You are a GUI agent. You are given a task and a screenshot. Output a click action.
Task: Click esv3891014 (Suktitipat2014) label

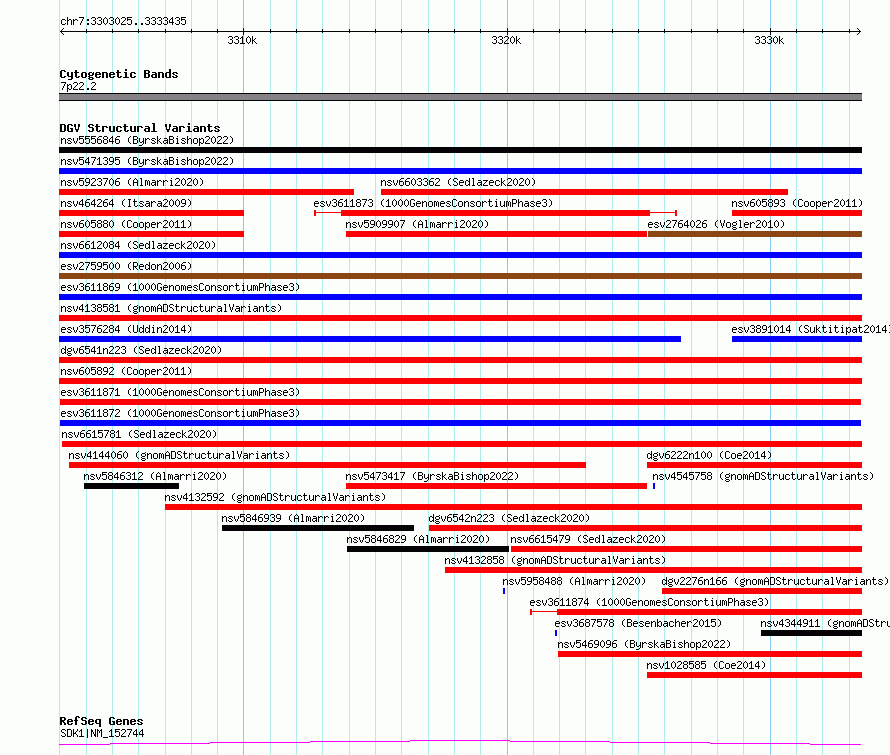tap(811, 329)
